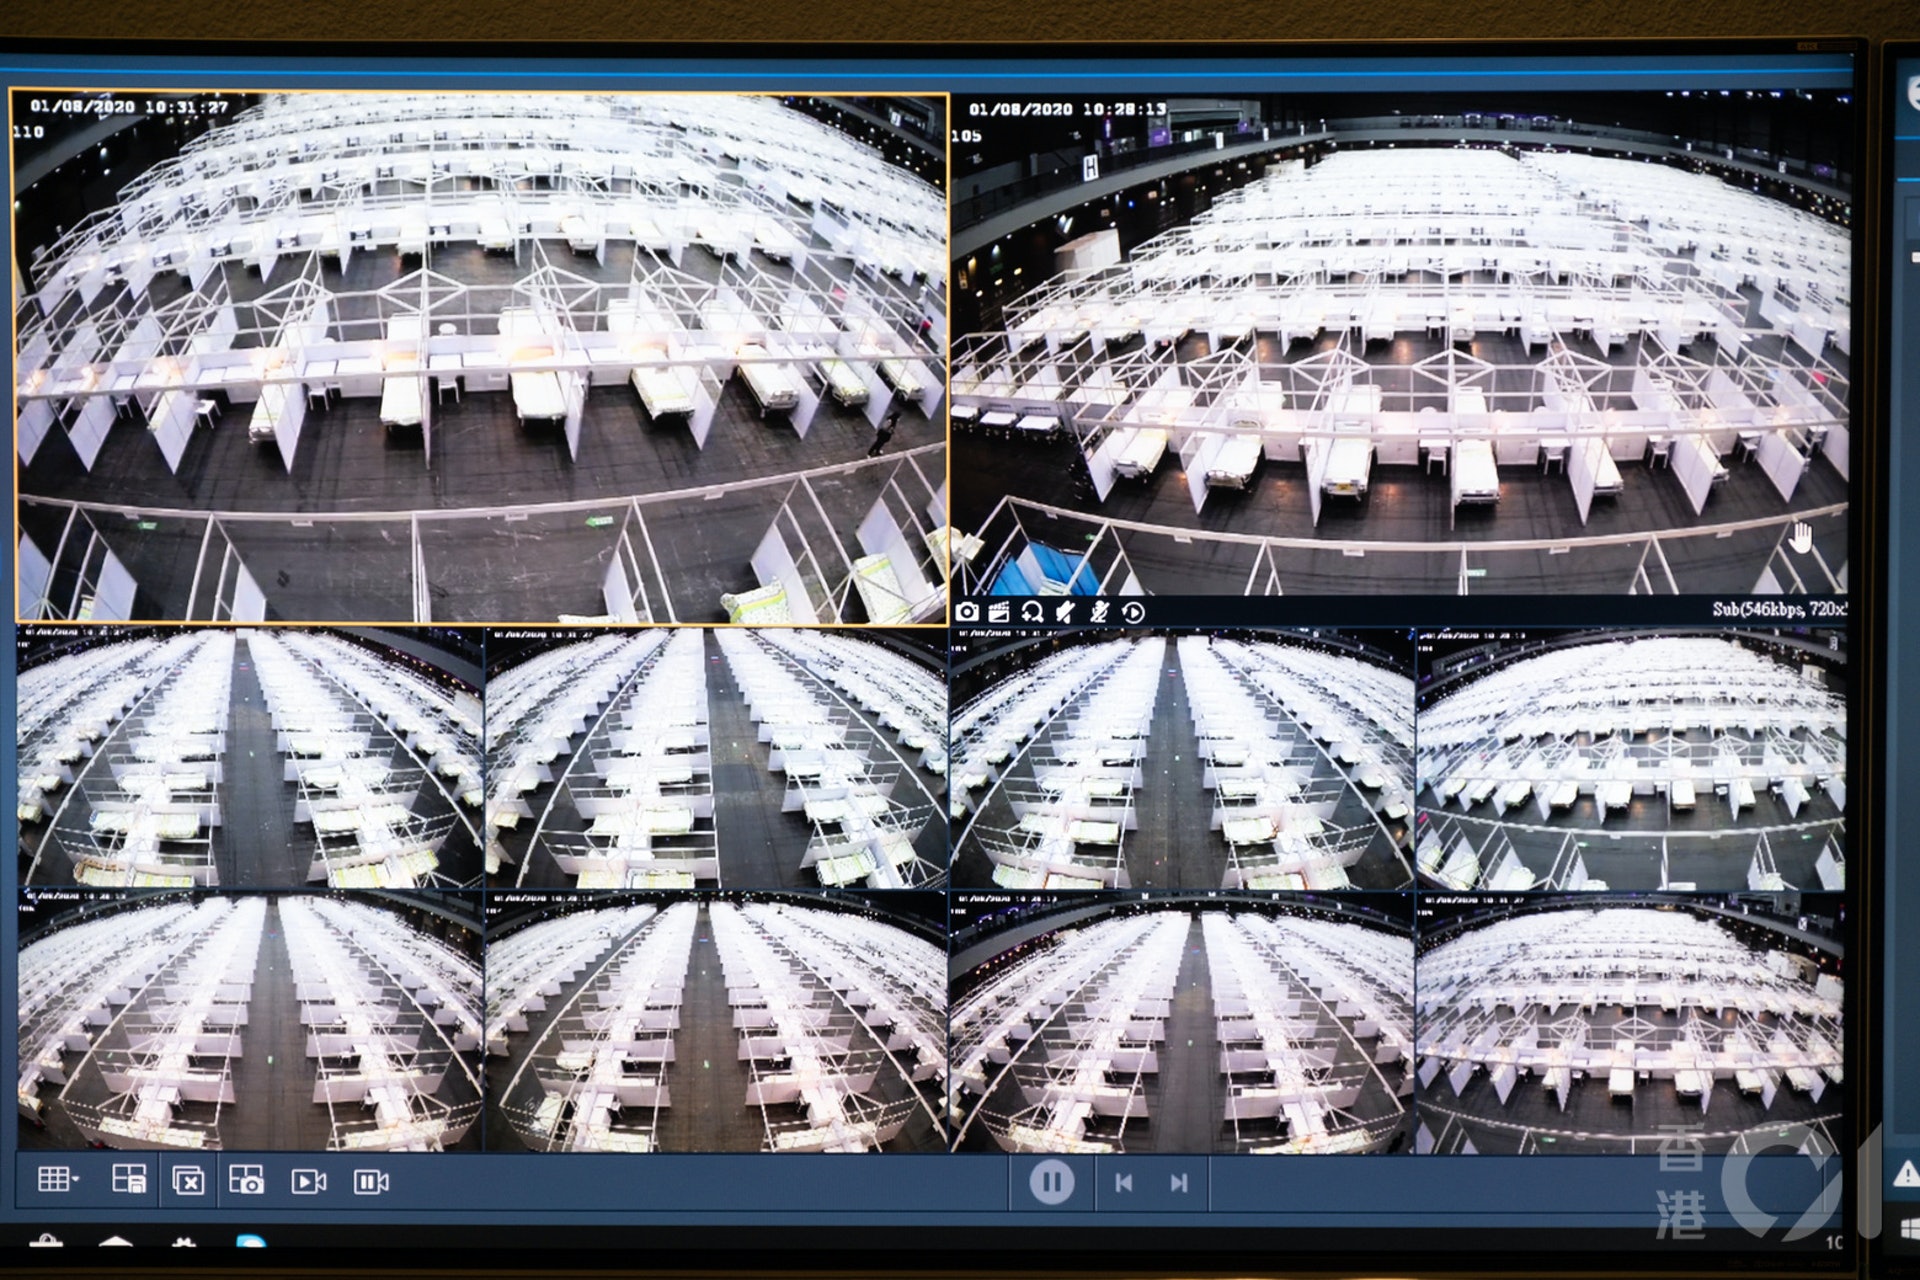The image size is (1920, 1280).
Task: Save the current view layout
Action: point(129,1181)
